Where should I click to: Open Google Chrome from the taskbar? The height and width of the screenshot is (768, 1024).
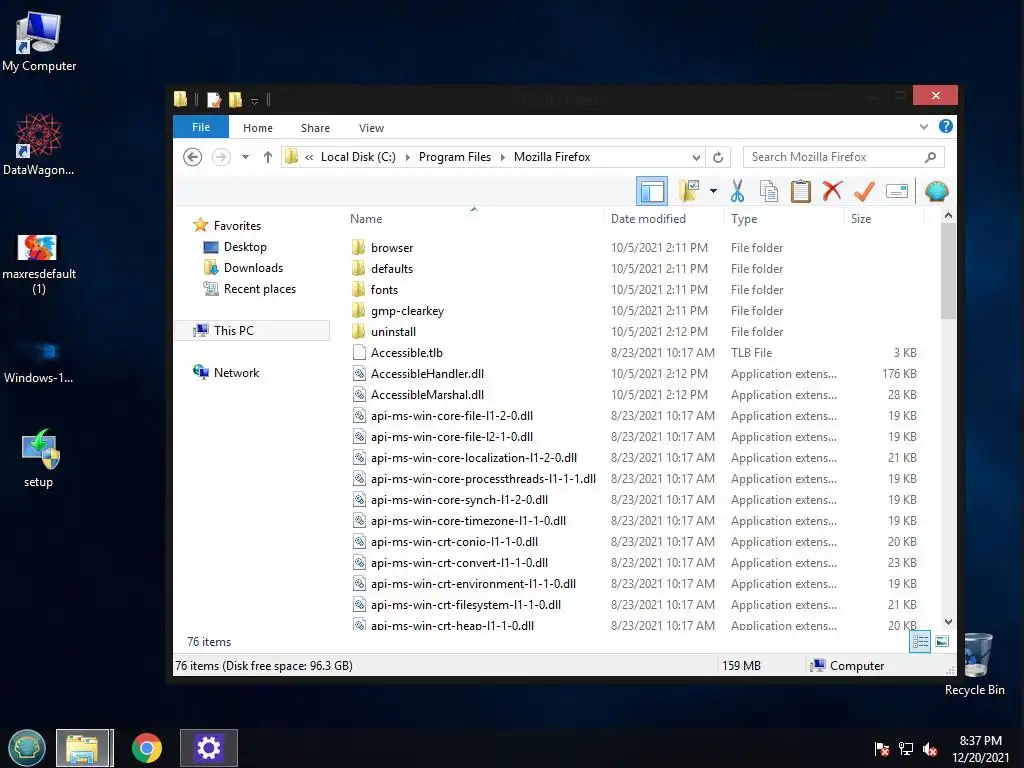click(x=146, y=748)
